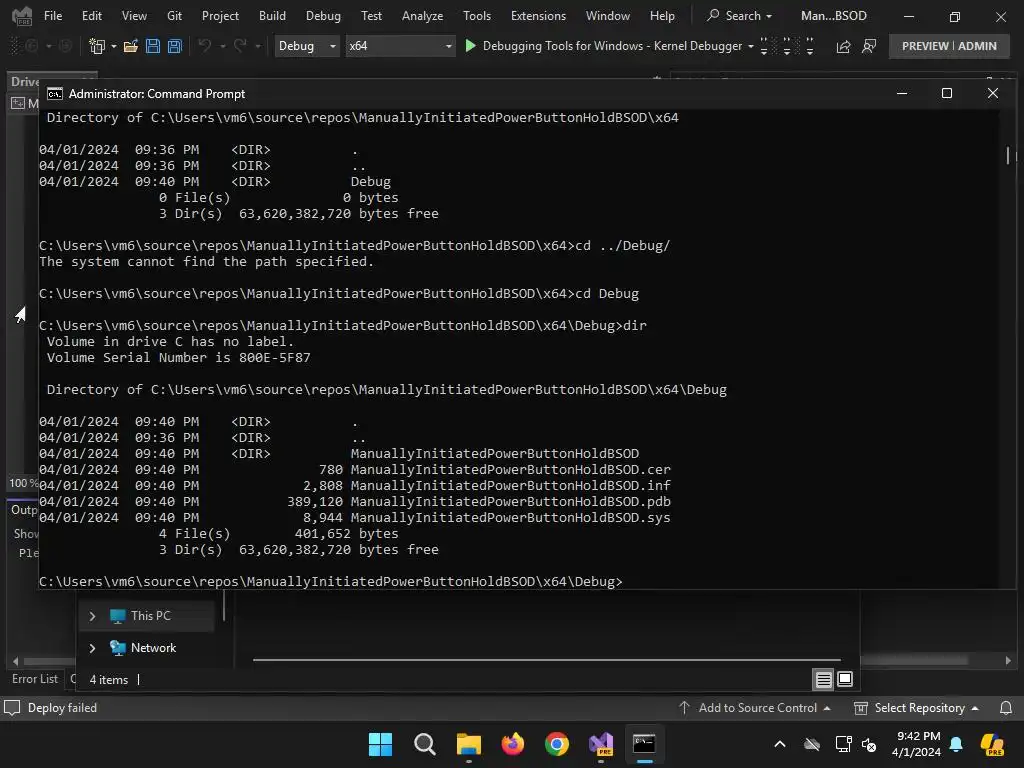This screenshot has width=1024, height=768.
Task: Open the File menu
Action: click(x=53, y=16)
